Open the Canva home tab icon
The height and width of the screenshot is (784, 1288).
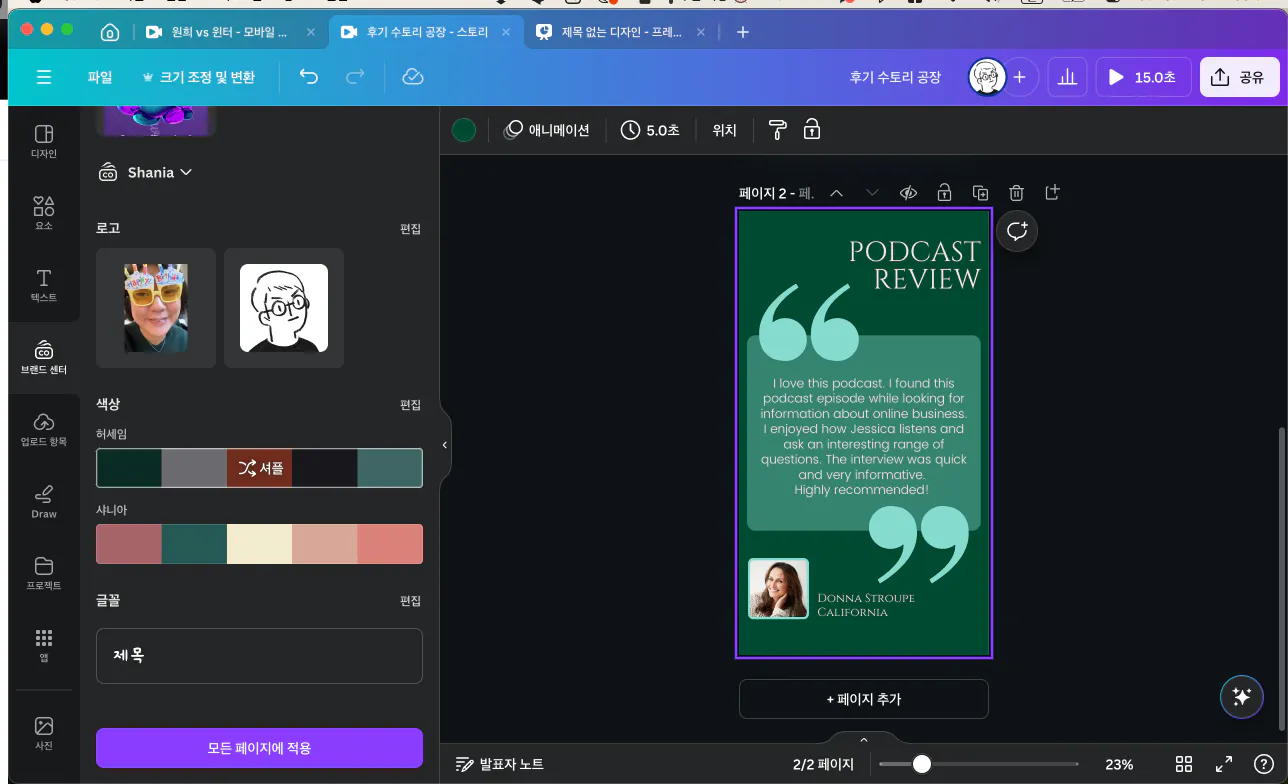(111, 32)
